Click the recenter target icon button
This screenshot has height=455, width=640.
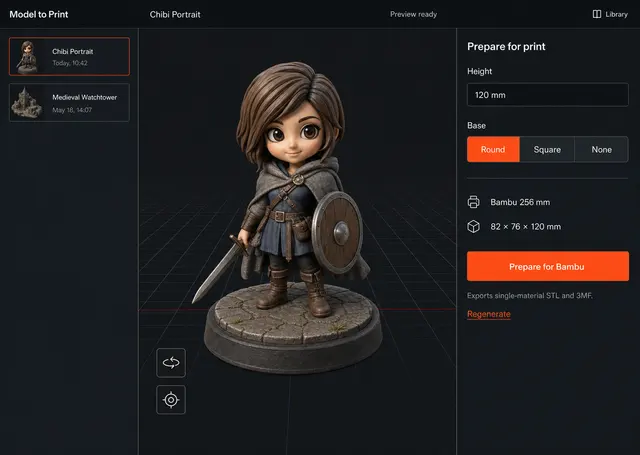click(x=171, y=400)
